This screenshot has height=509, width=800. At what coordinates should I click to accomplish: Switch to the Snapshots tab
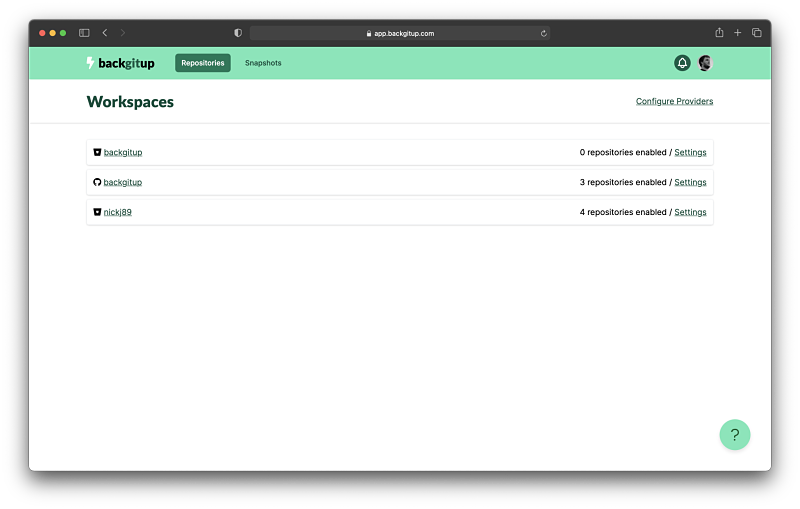point(263,63)
